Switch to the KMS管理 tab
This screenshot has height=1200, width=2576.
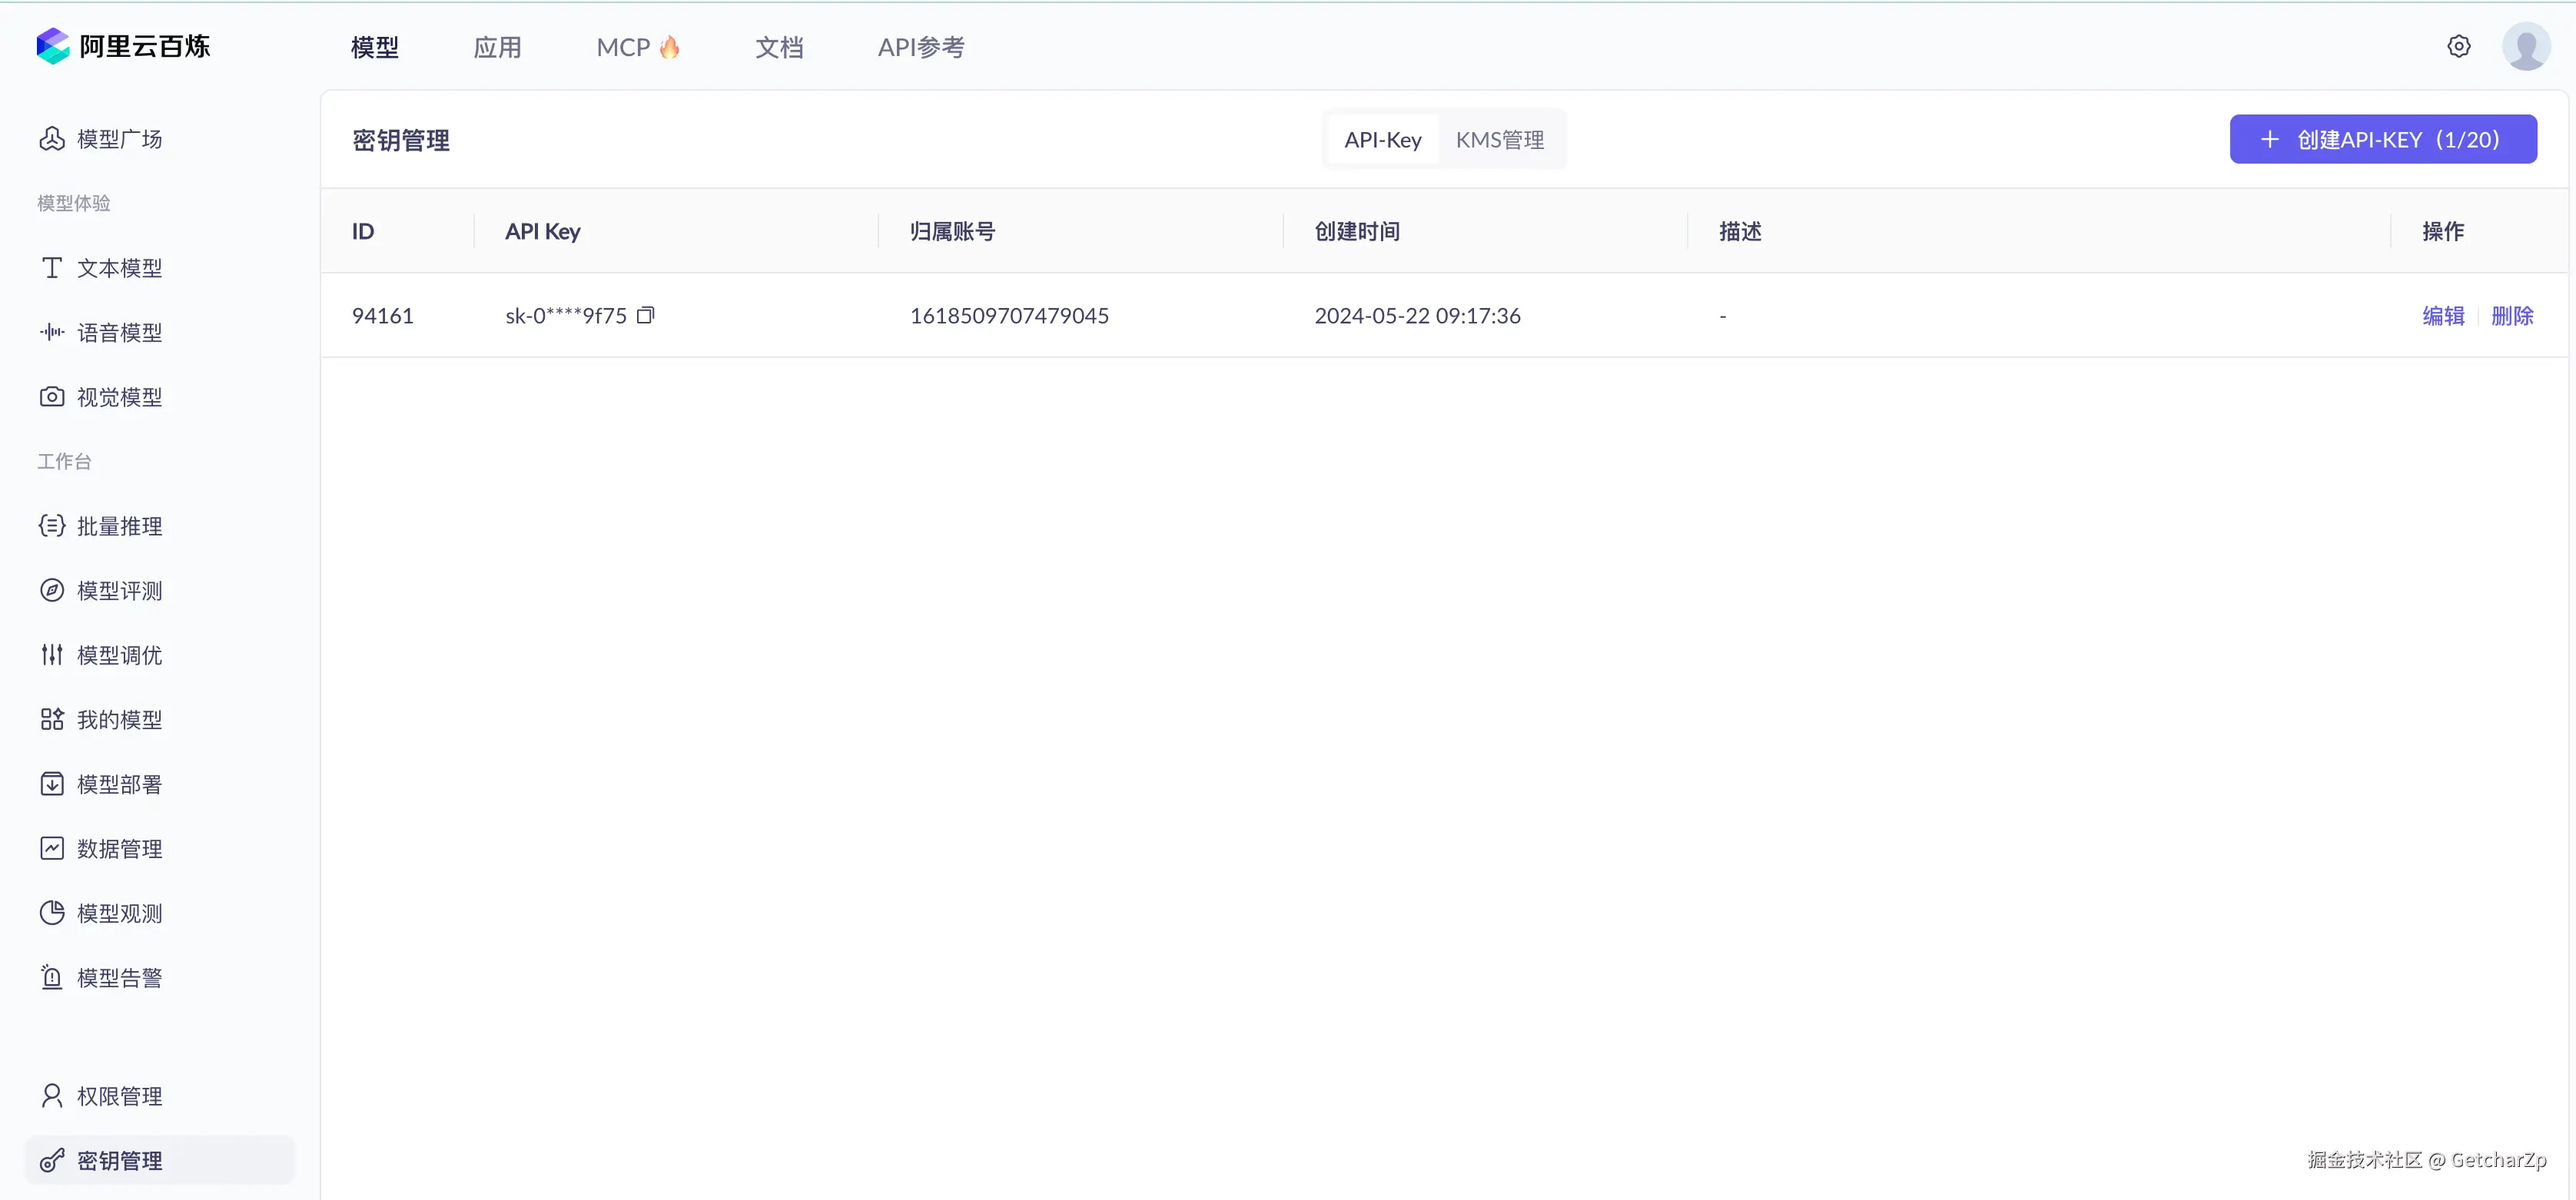point(1499,140)
